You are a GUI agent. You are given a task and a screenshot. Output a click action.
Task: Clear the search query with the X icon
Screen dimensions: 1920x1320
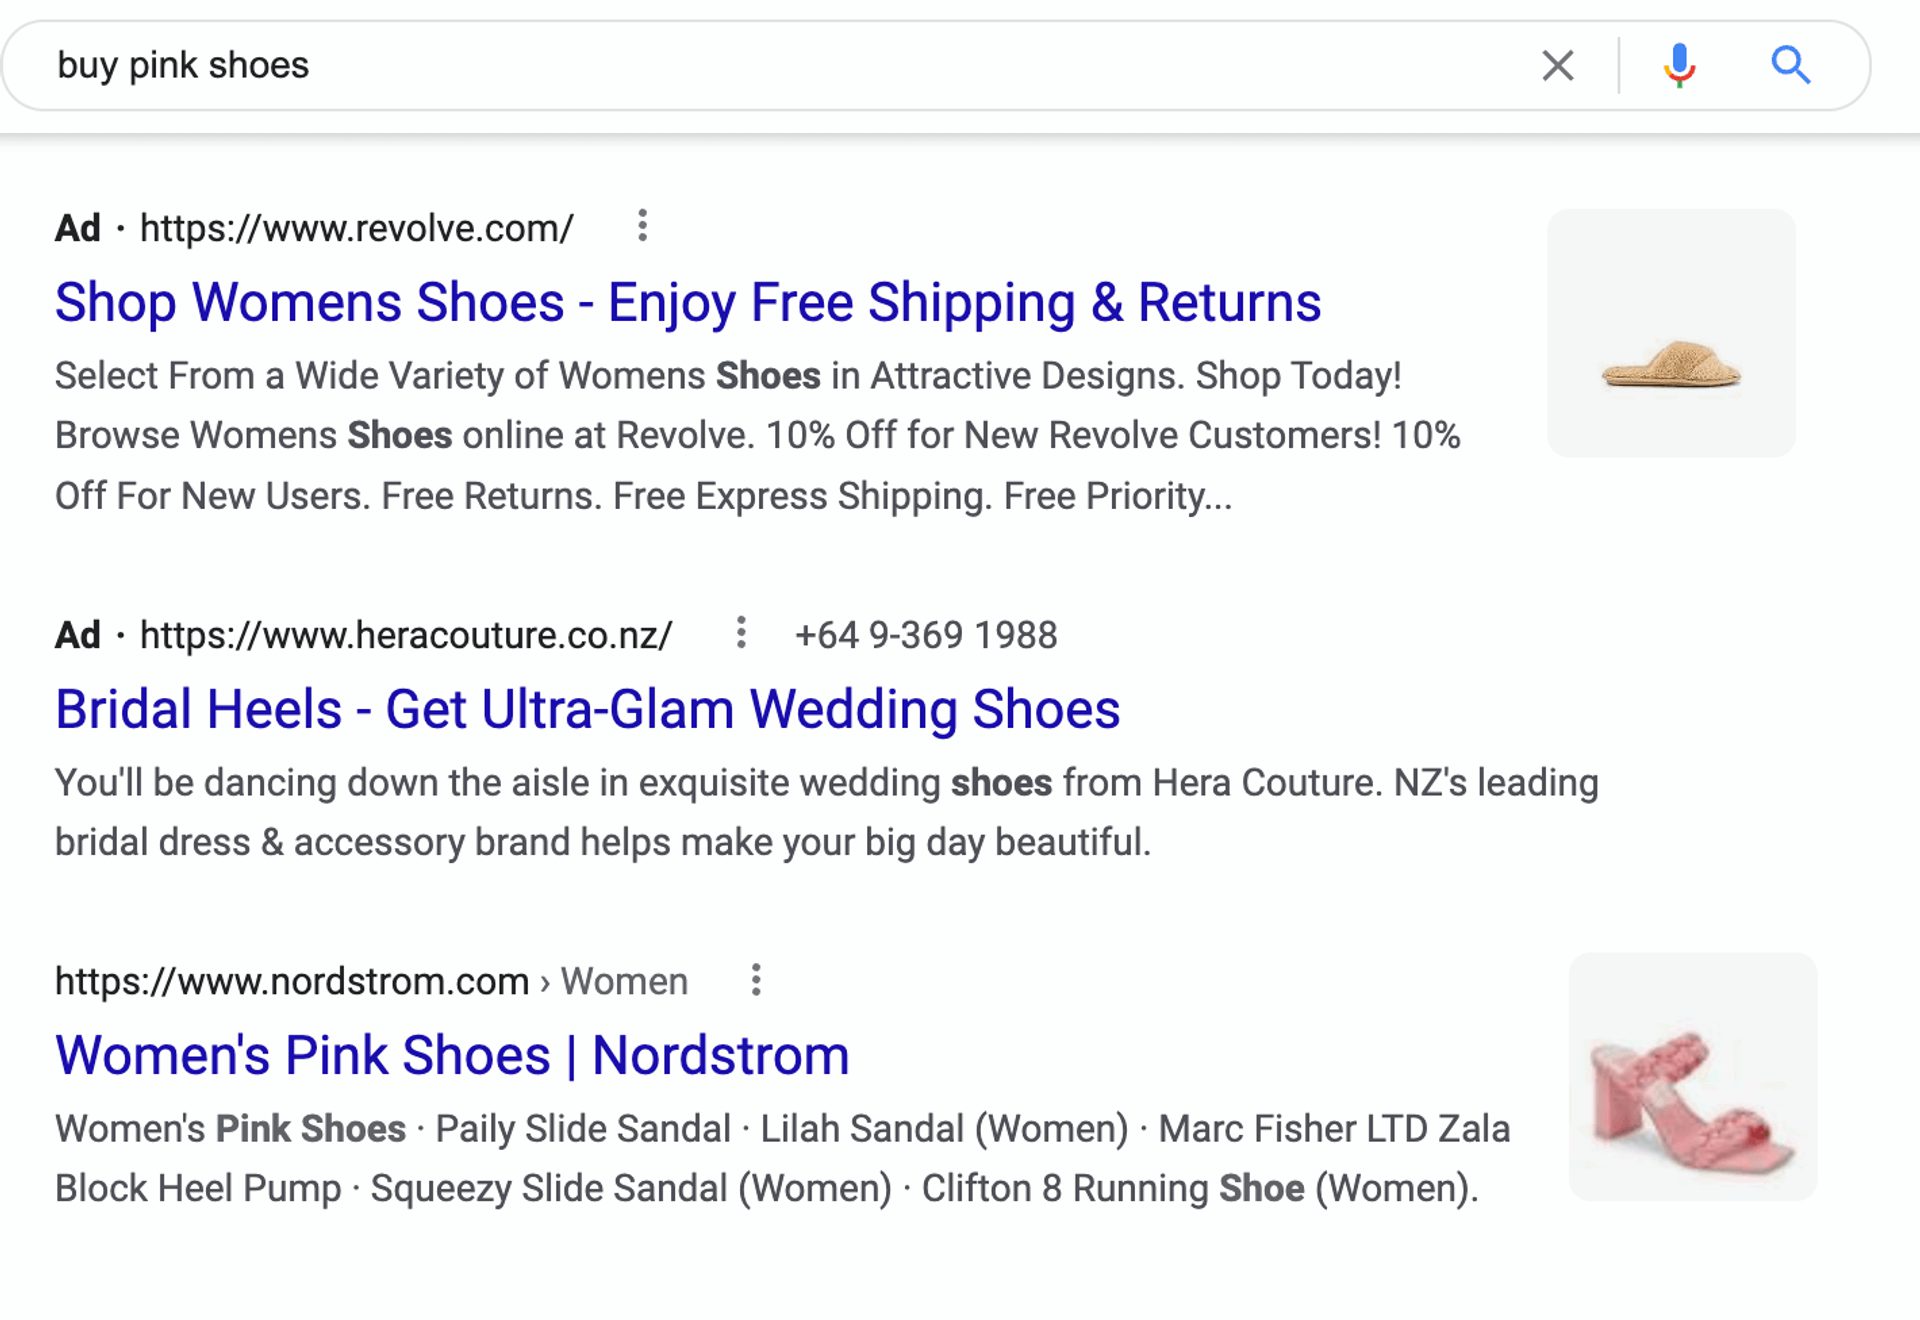[x=1557, y=65]
